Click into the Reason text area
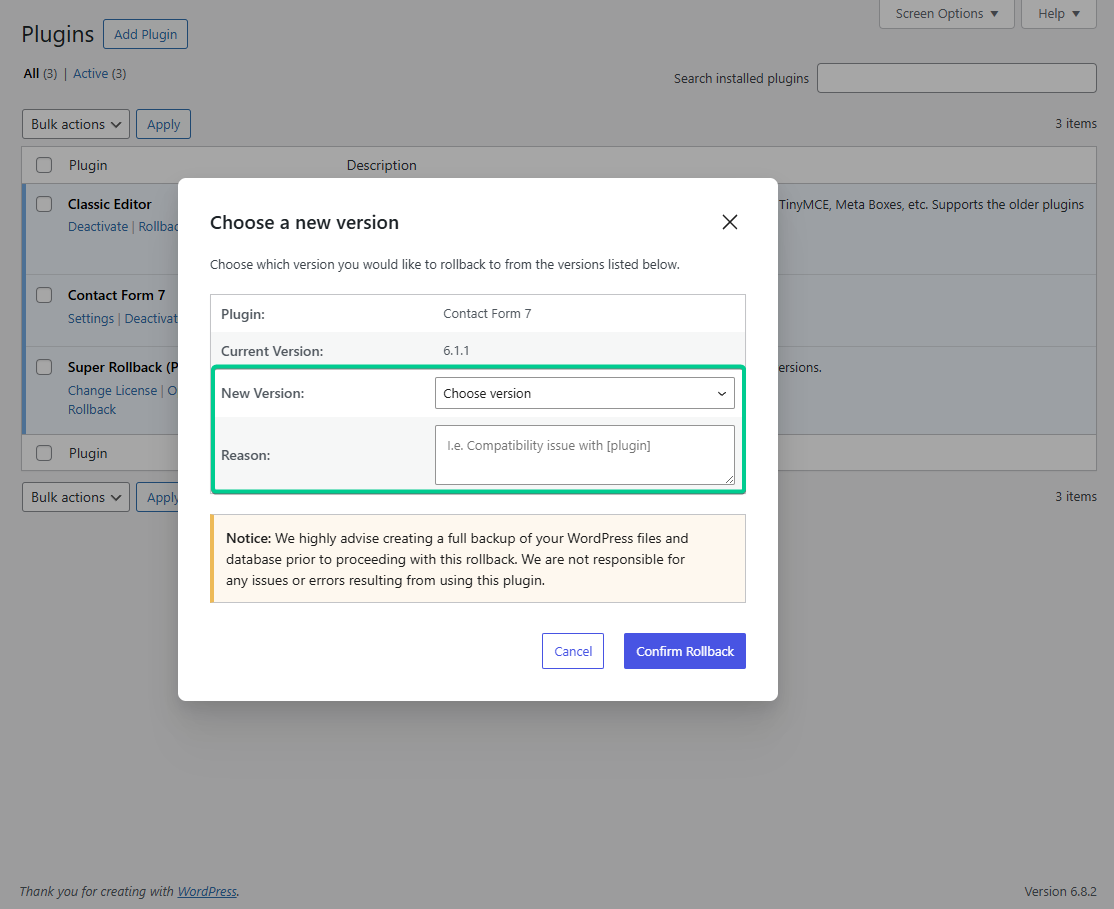The image size is (1114, 909). coord(584,455)
